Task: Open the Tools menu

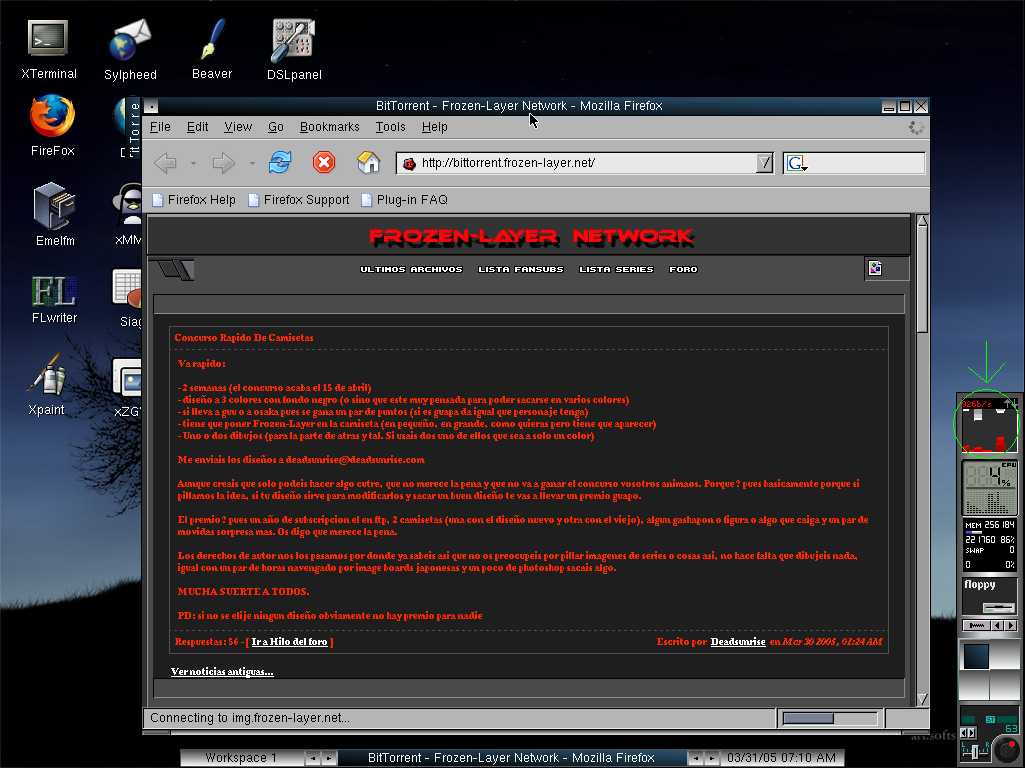Action: (390, 127)
